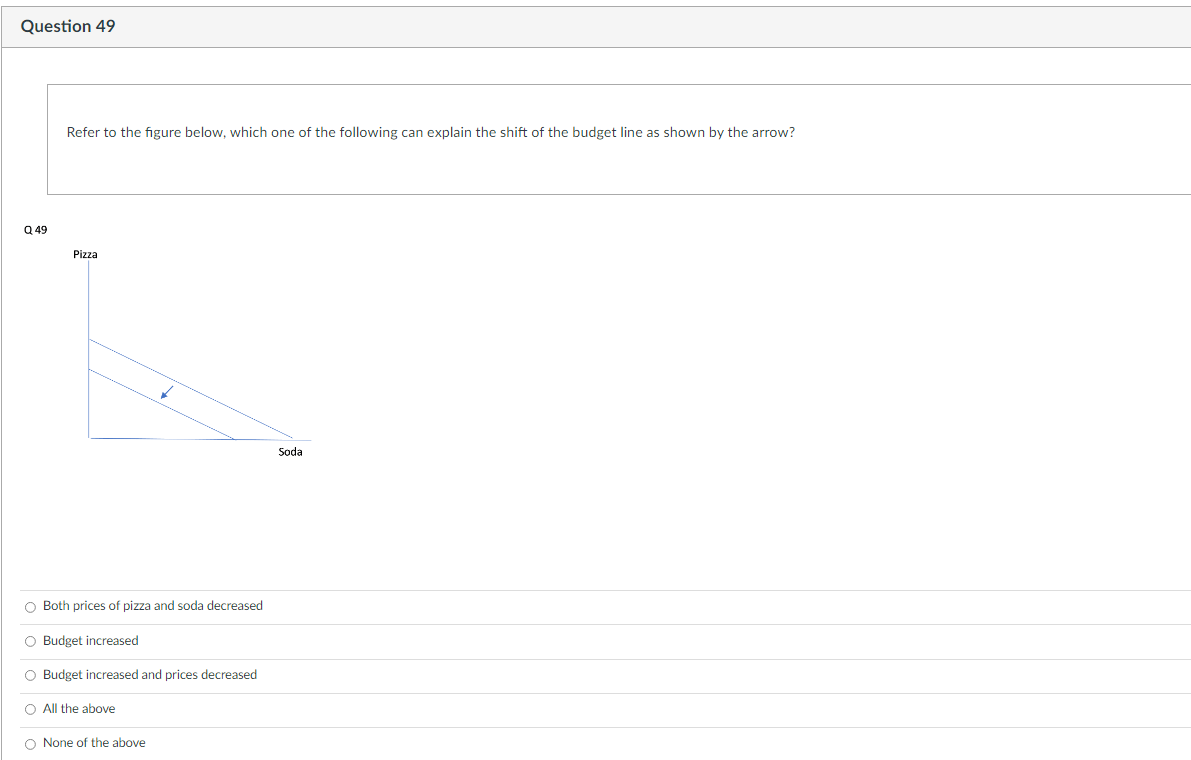
Task: Click the 'Q 49' figure caption
Action: tap(36, 229)
